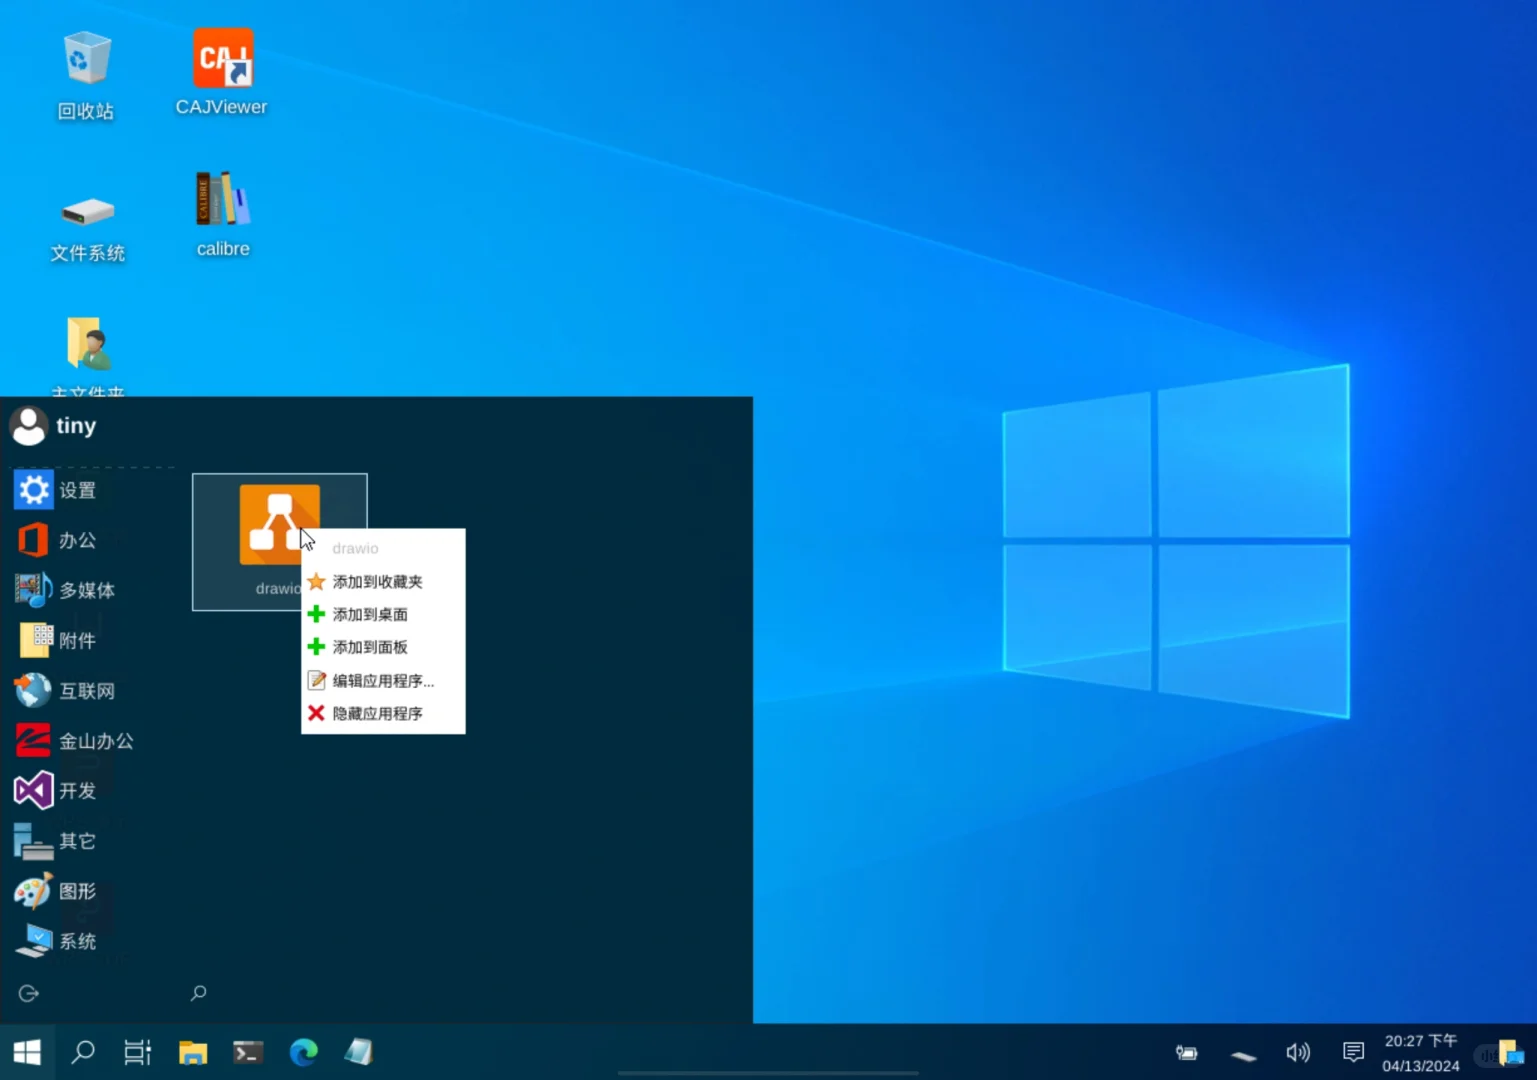
Task: Click the flat gray device icon in tray
Action: (x=1243, y=1055)
